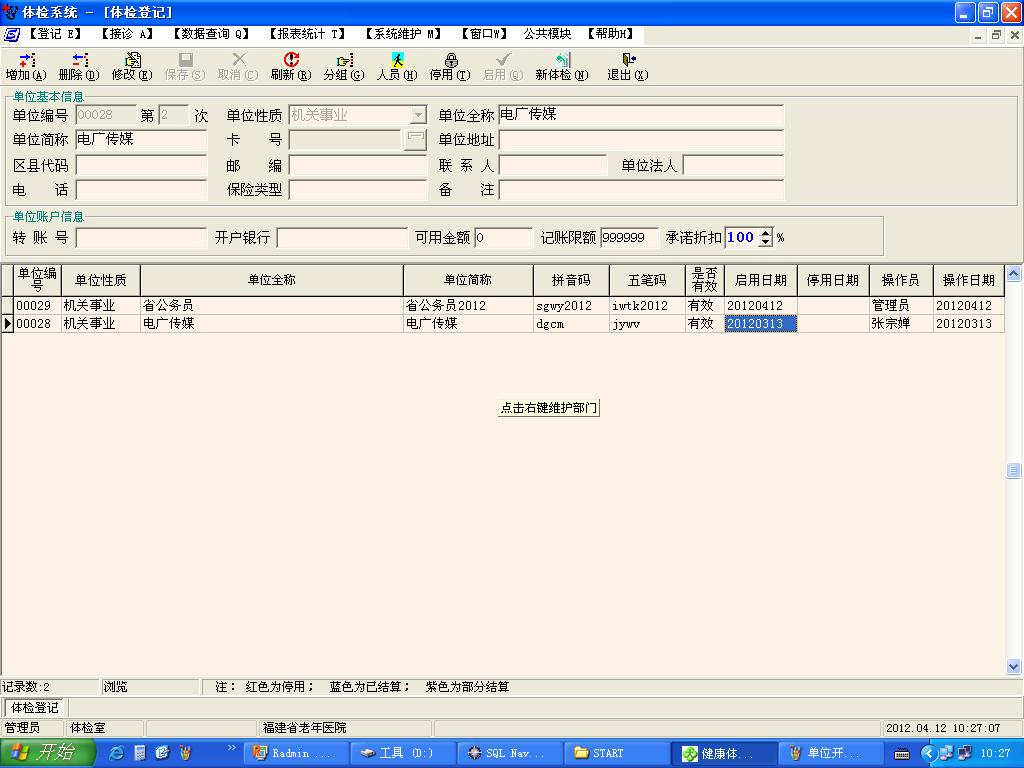Click the 单位地址 input field
The width and height of the screenshot is (1024, 768).
tap(641, 139)
